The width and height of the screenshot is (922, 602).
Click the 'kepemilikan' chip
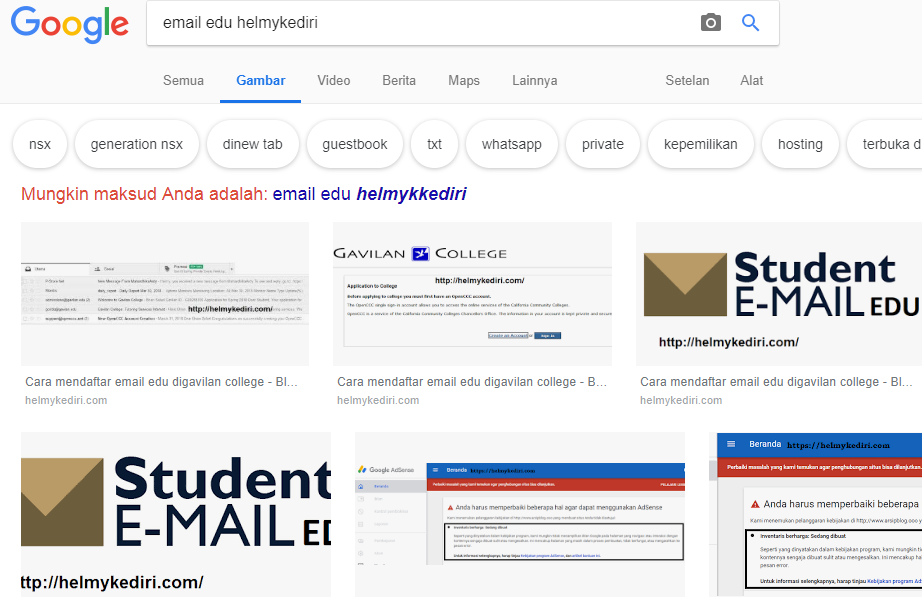click(700, 144)
